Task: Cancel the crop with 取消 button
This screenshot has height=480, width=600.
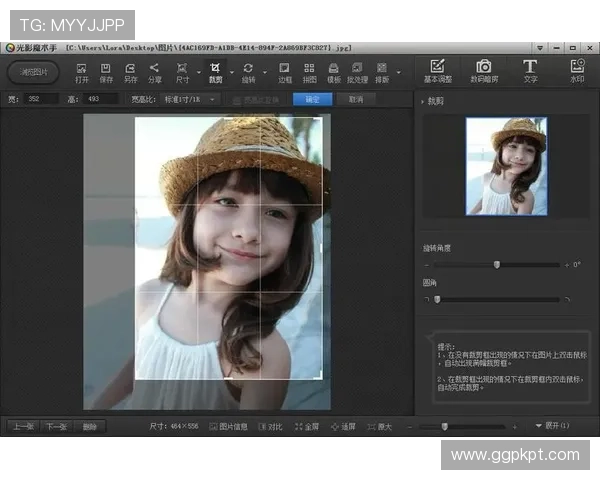Action: [356, 100]
